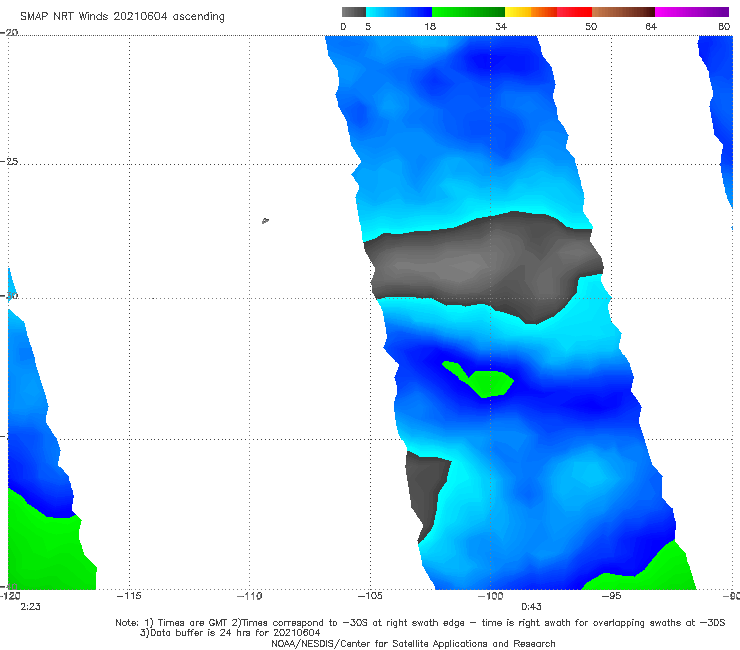Click the '-105' longitude axis label
The width and height of the screenshot is (740, 650).
click(x=370, y=596)
